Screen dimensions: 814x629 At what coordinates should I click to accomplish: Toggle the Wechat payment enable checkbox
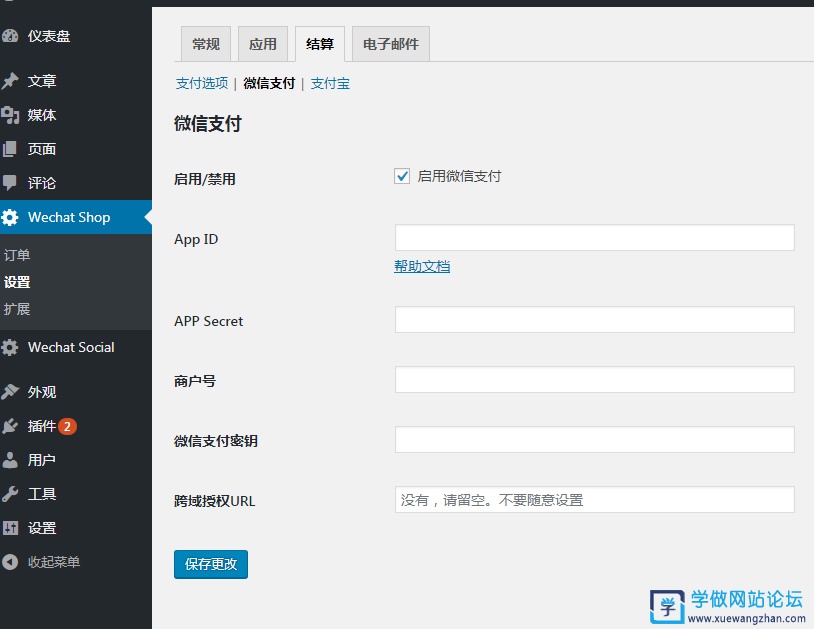click(401, 176)
